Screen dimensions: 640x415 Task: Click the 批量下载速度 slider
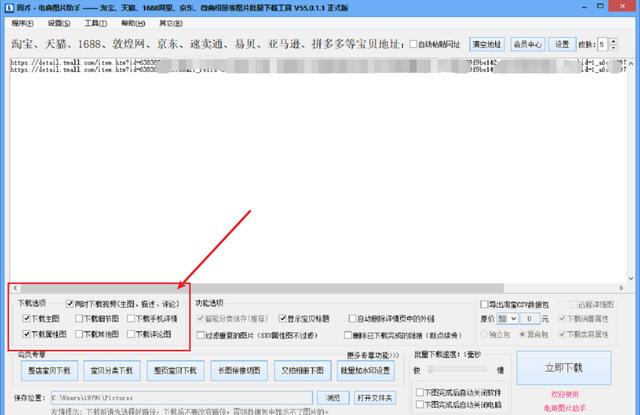point(458,369)
